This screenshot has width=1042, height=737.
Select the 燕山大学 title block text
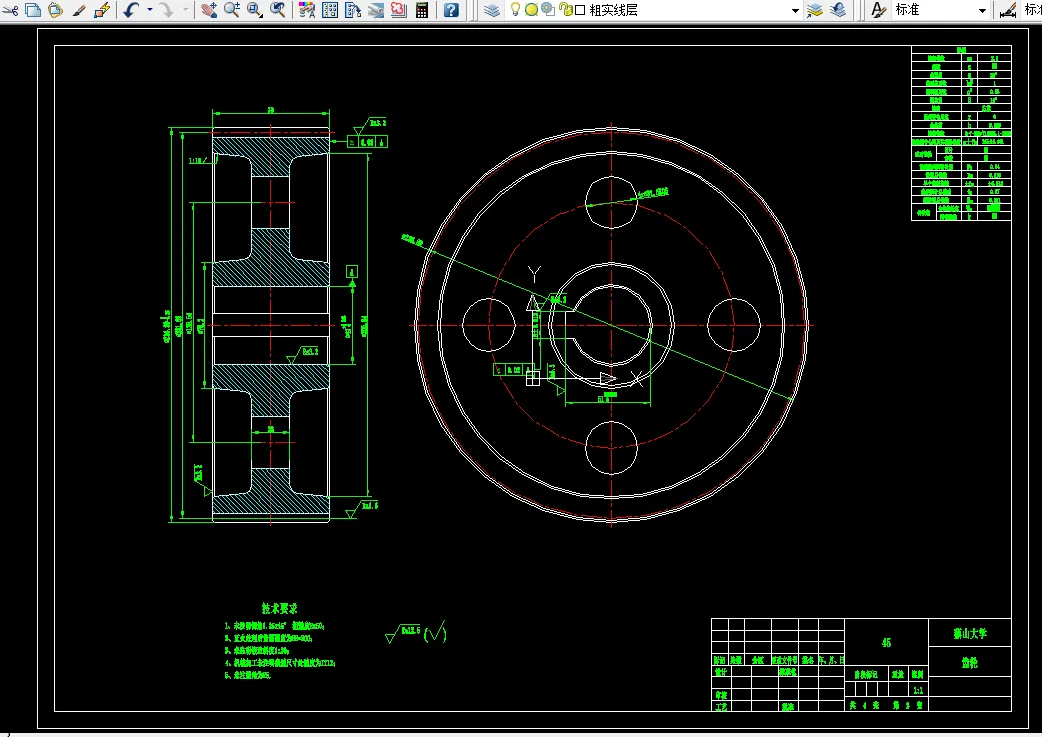click(970, 633)
